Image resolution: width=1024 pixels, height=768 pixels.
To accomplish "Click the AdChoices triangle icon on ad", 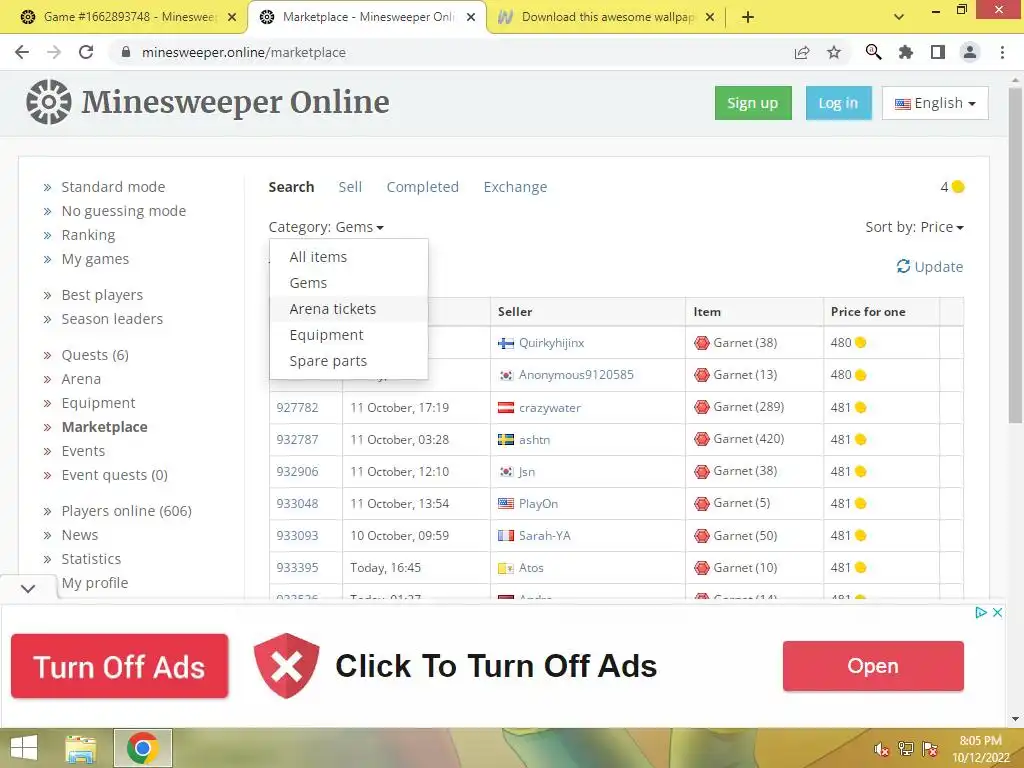I will (980, 612).
